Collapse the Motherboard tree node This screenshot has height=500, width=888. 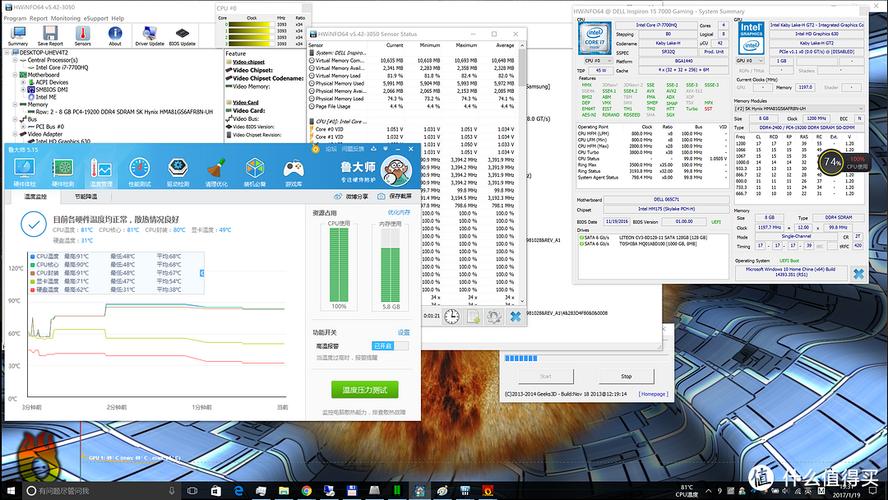pyautogui.click(x=15, y=75)
